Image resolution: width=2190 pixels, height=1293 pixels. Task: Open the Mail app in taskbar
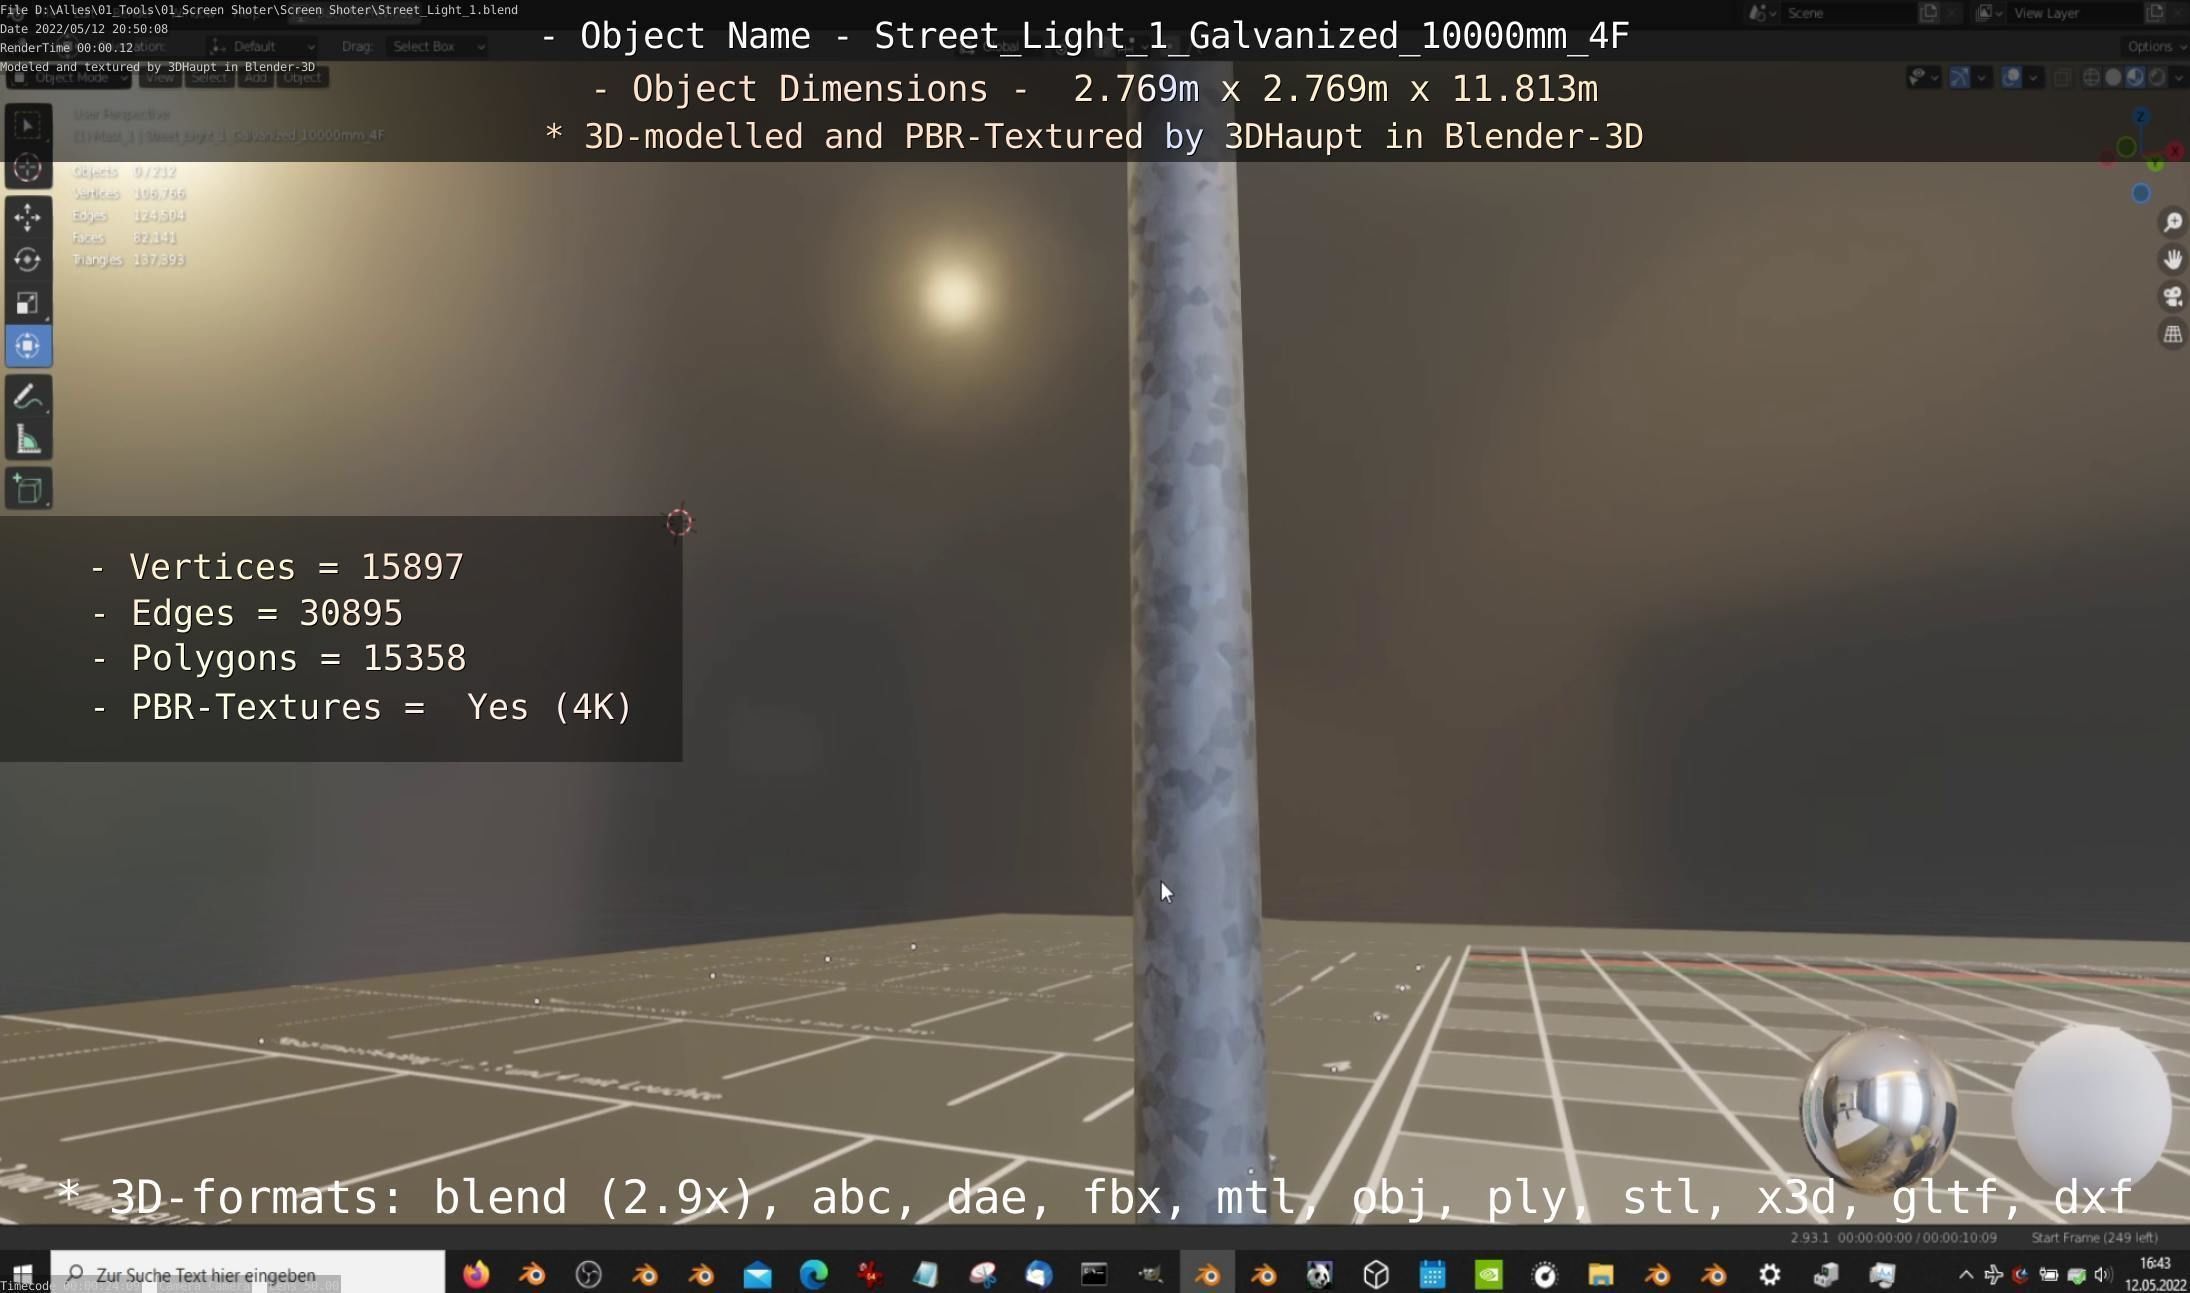[758, 1274]
